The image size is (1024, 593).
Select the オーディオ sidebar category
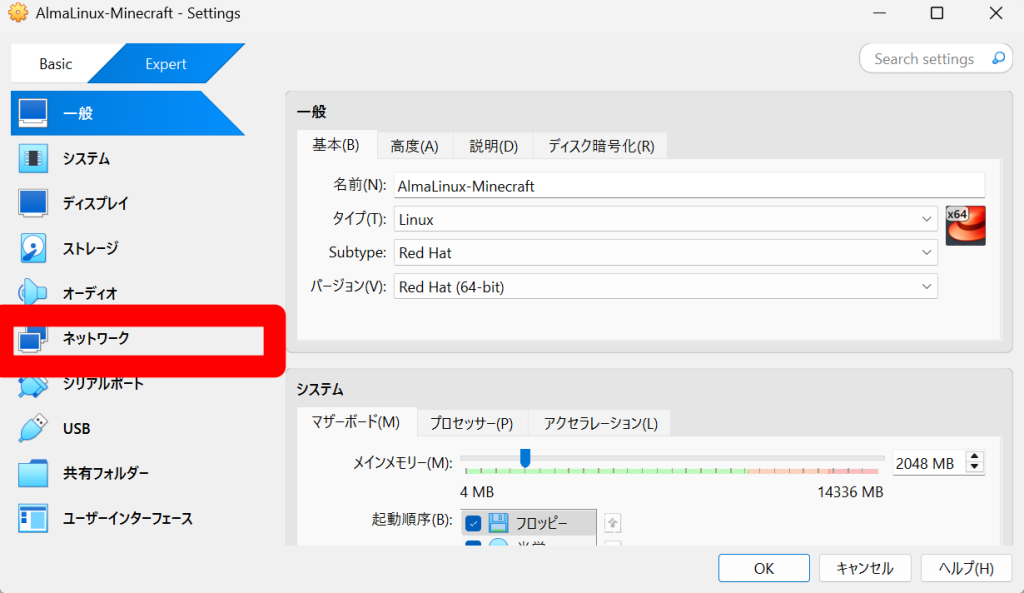(89, 293)
